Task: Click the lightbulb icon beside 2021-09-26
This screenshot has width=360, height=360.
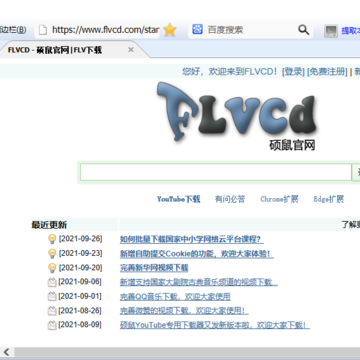Action: click(52, 239)
